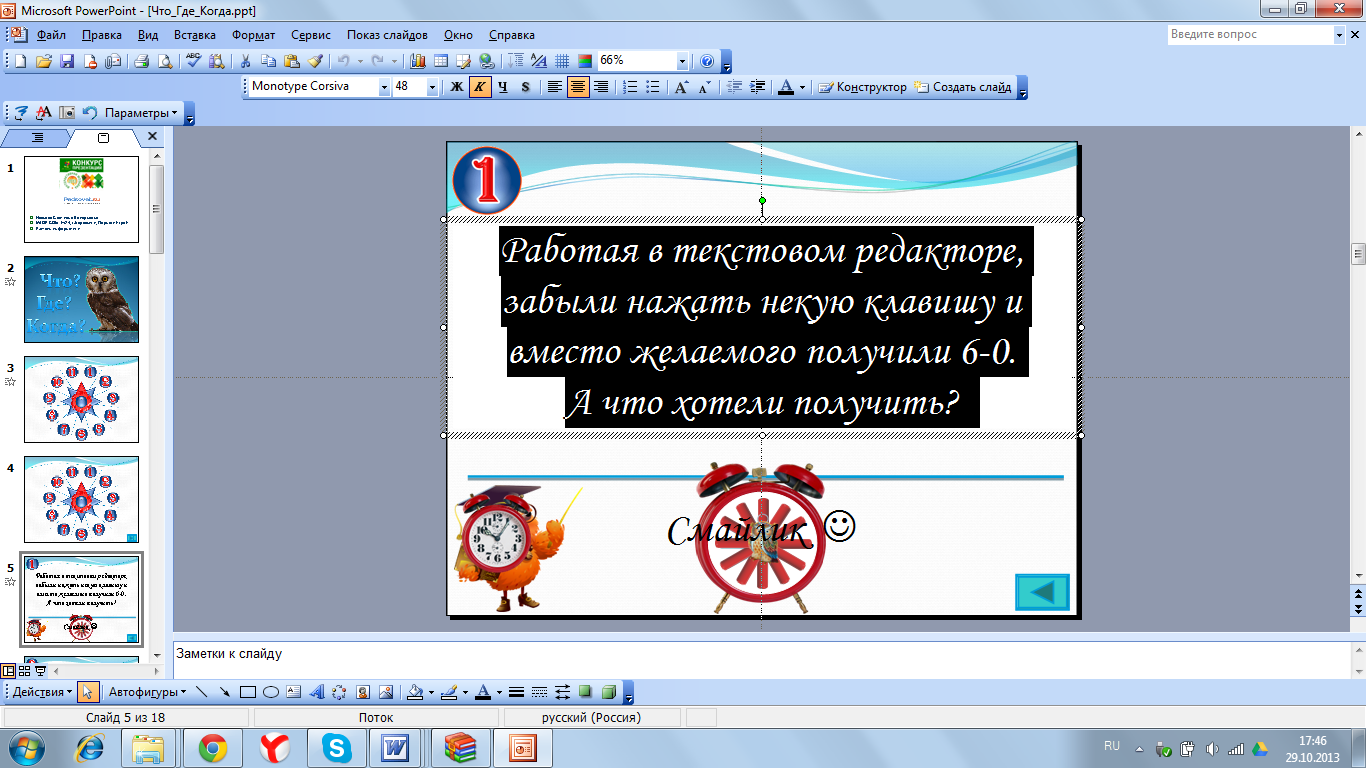Click the Copy icon
This screenshot has height=768, width=1366.
click(x=268, y=61)
